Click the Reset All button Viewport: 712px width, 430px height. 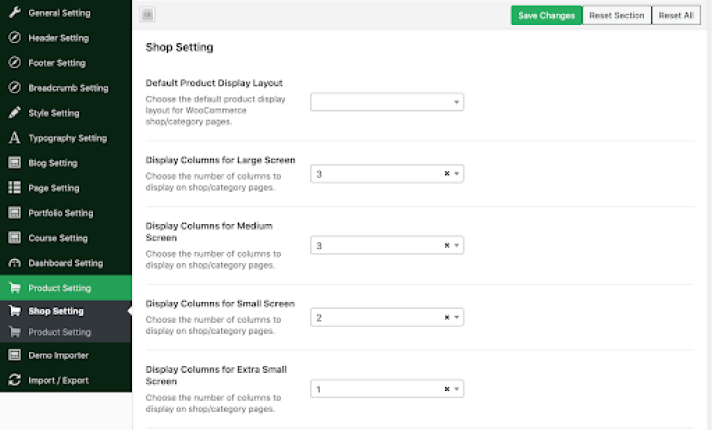point(676,15)
